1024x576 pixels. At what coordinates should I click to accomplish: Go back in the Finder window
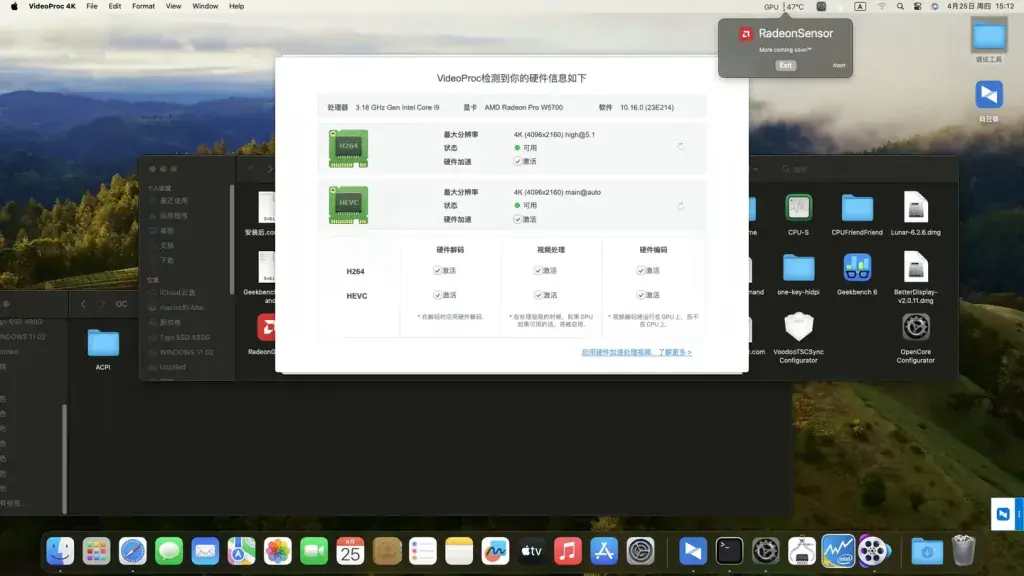(251, 169)
